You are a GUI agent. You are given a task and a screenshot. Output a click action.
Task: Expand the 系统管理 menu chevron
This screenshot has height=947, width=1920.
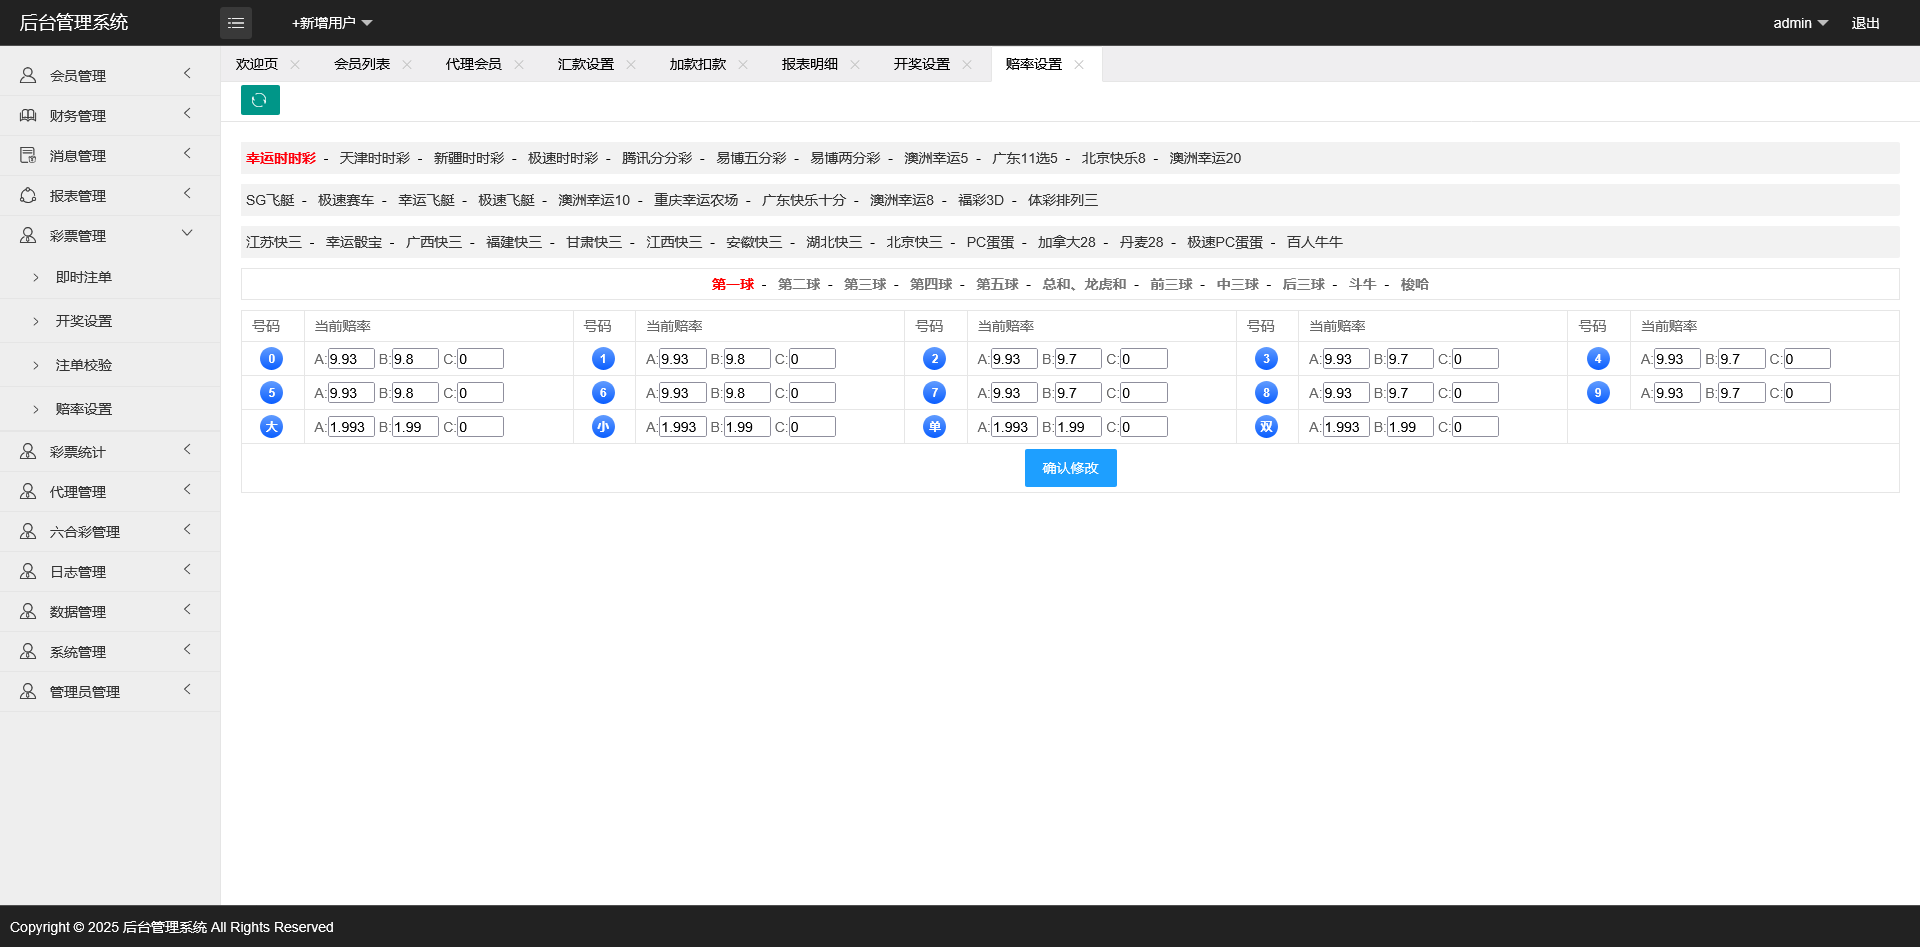tap(187, 650)
